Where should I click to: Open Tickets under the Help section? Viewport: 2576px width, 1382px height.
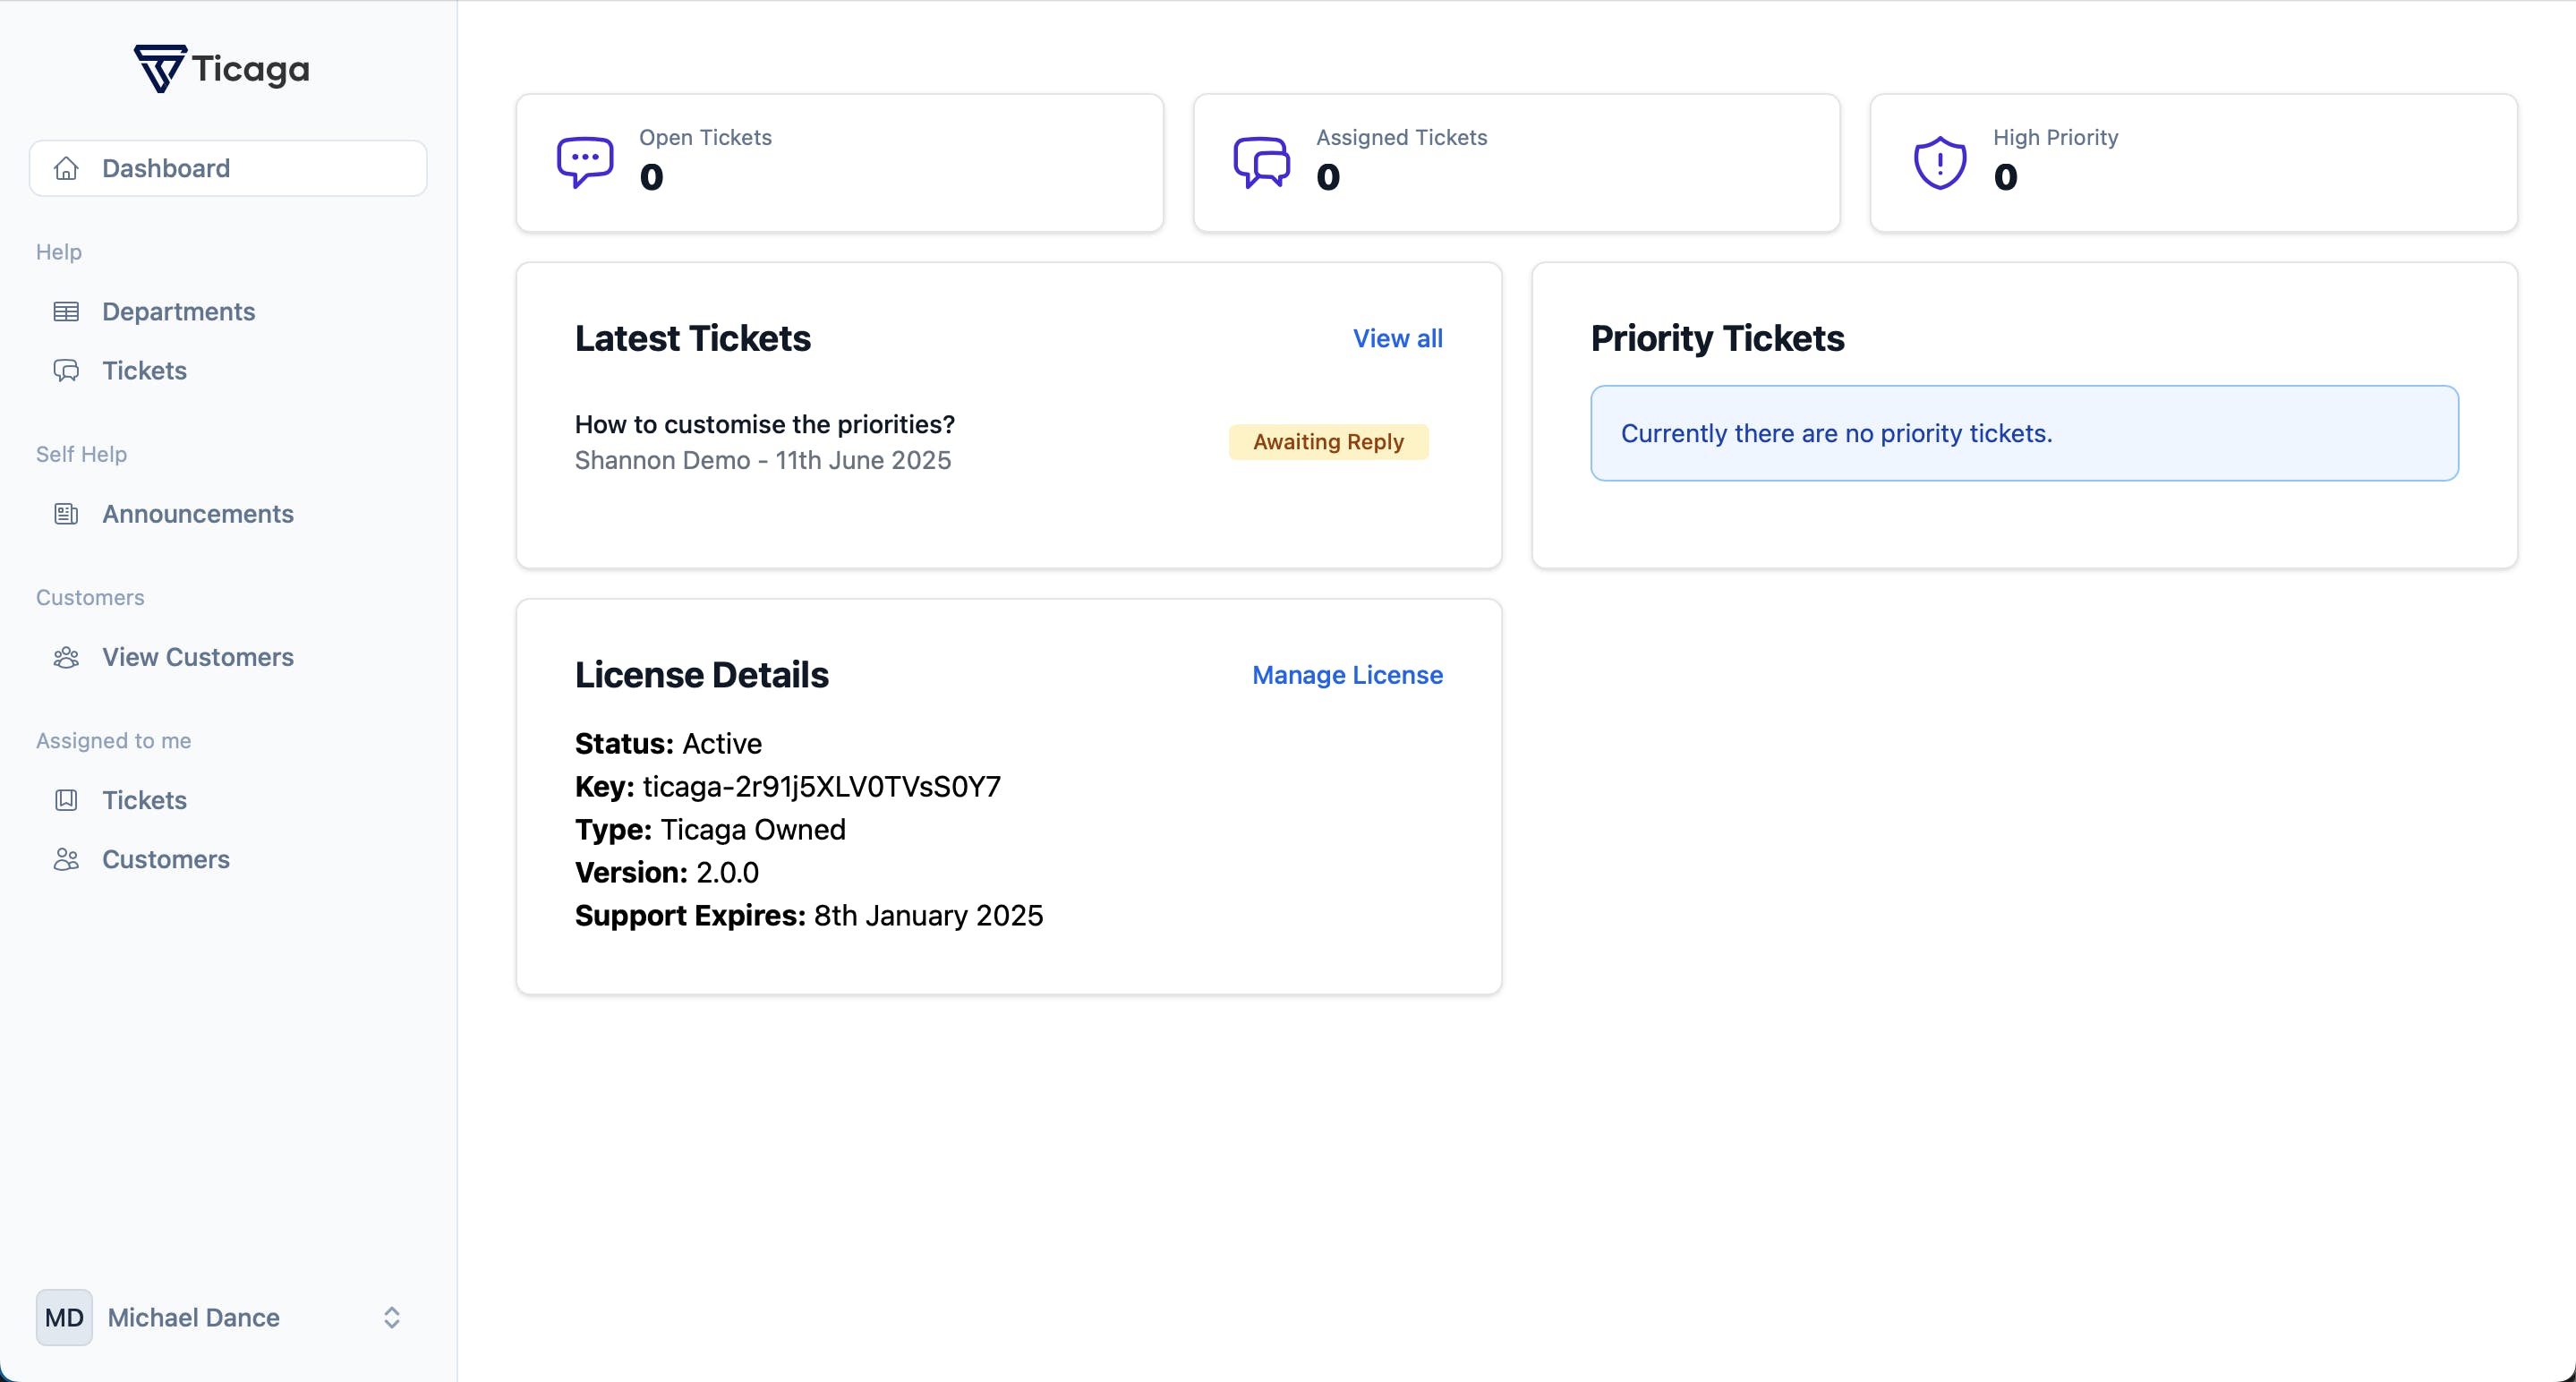tap(144, 371)
